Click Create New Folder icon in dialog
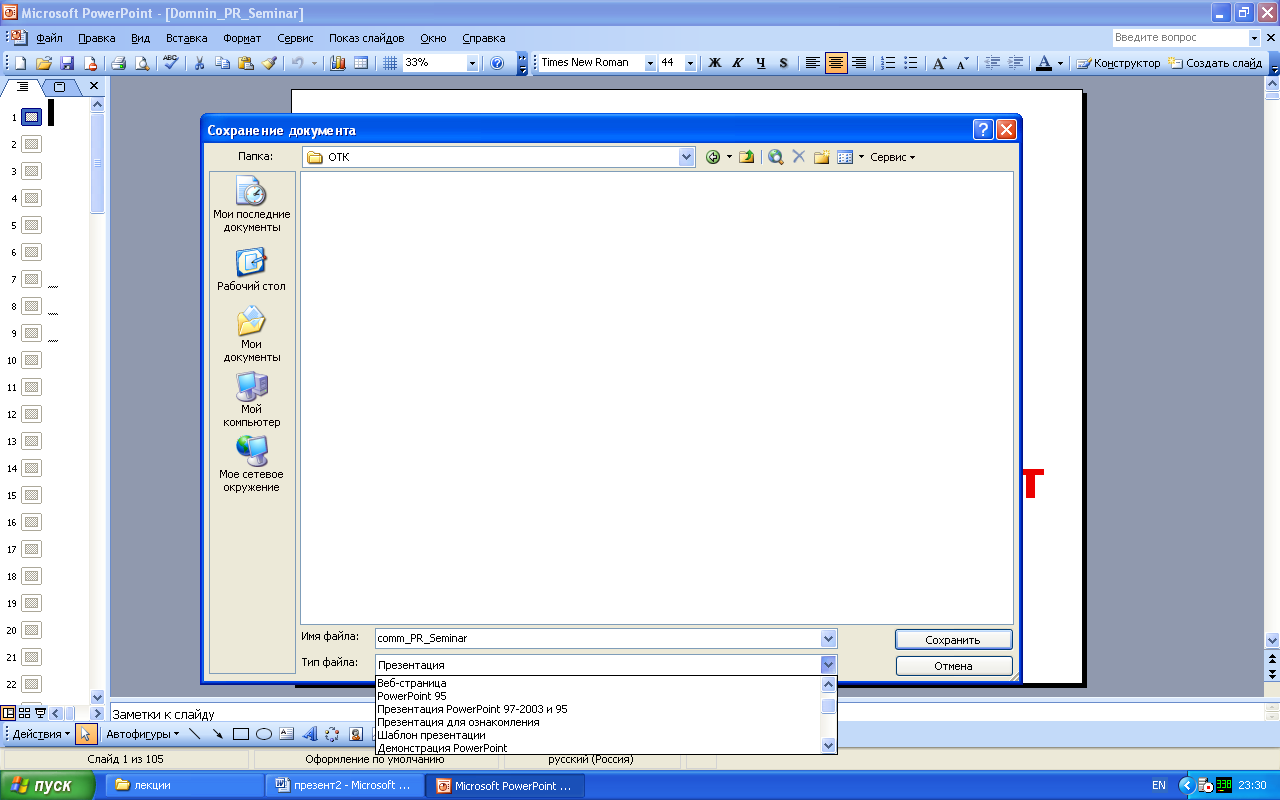Image resolution: width=1280 pixels, height=800 pixels. [x=822, y=157]
